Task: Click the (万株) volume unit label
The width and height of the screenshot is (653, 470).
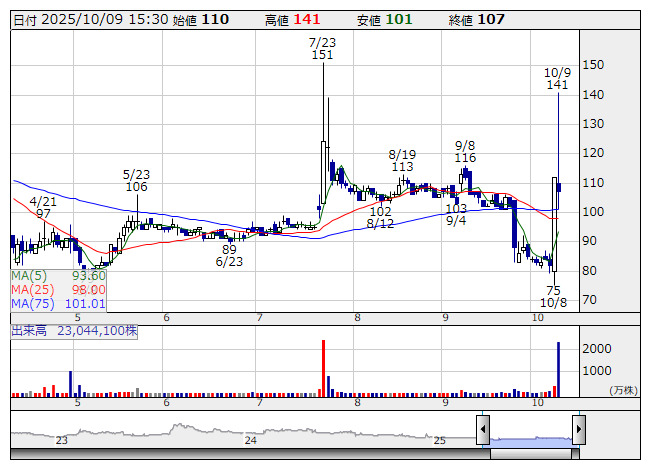Action: click(623, 390)
